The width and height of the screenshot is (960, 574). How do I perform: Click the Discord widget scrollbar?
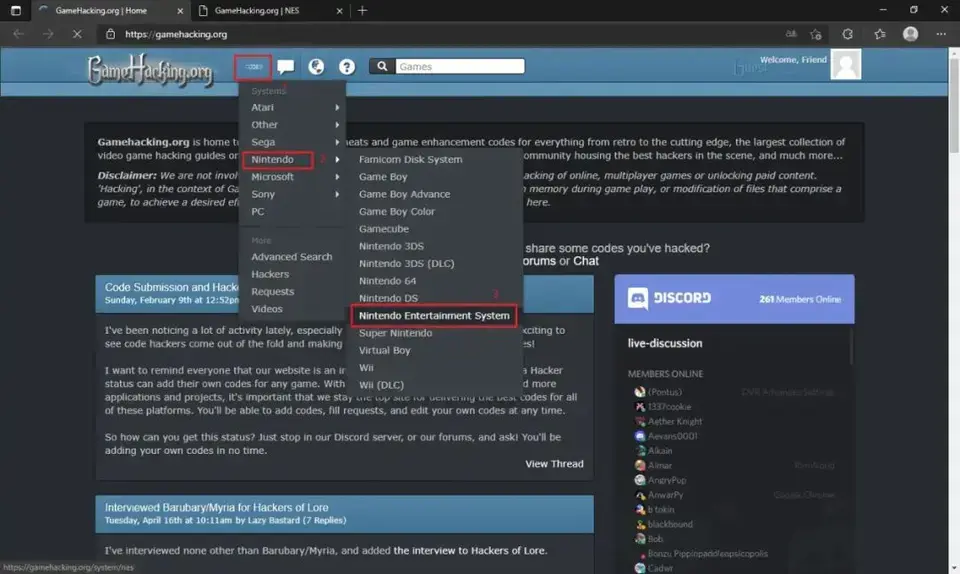(851, 346)
